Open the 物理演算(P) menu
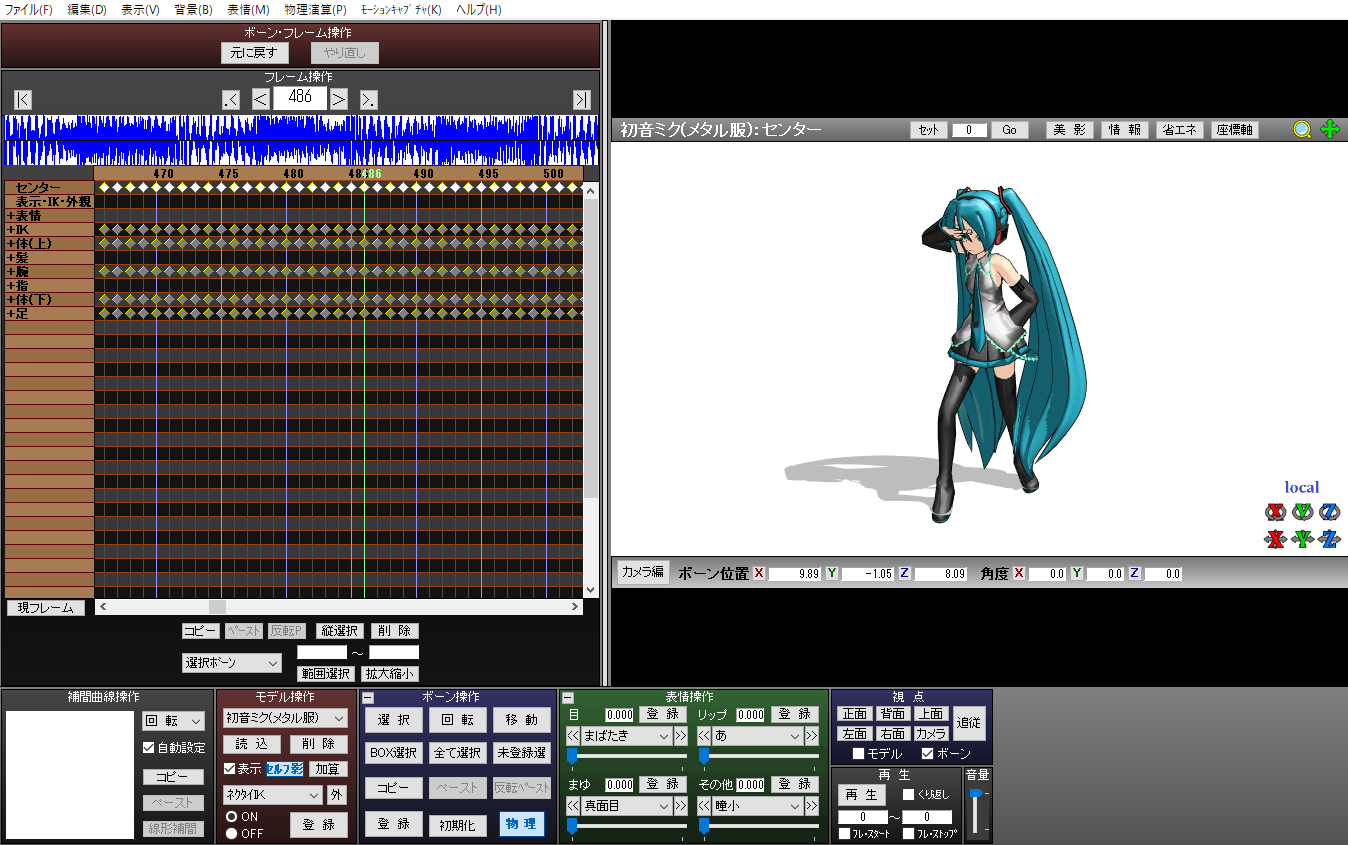1348x845 pixels. click(x=314, y=10)
